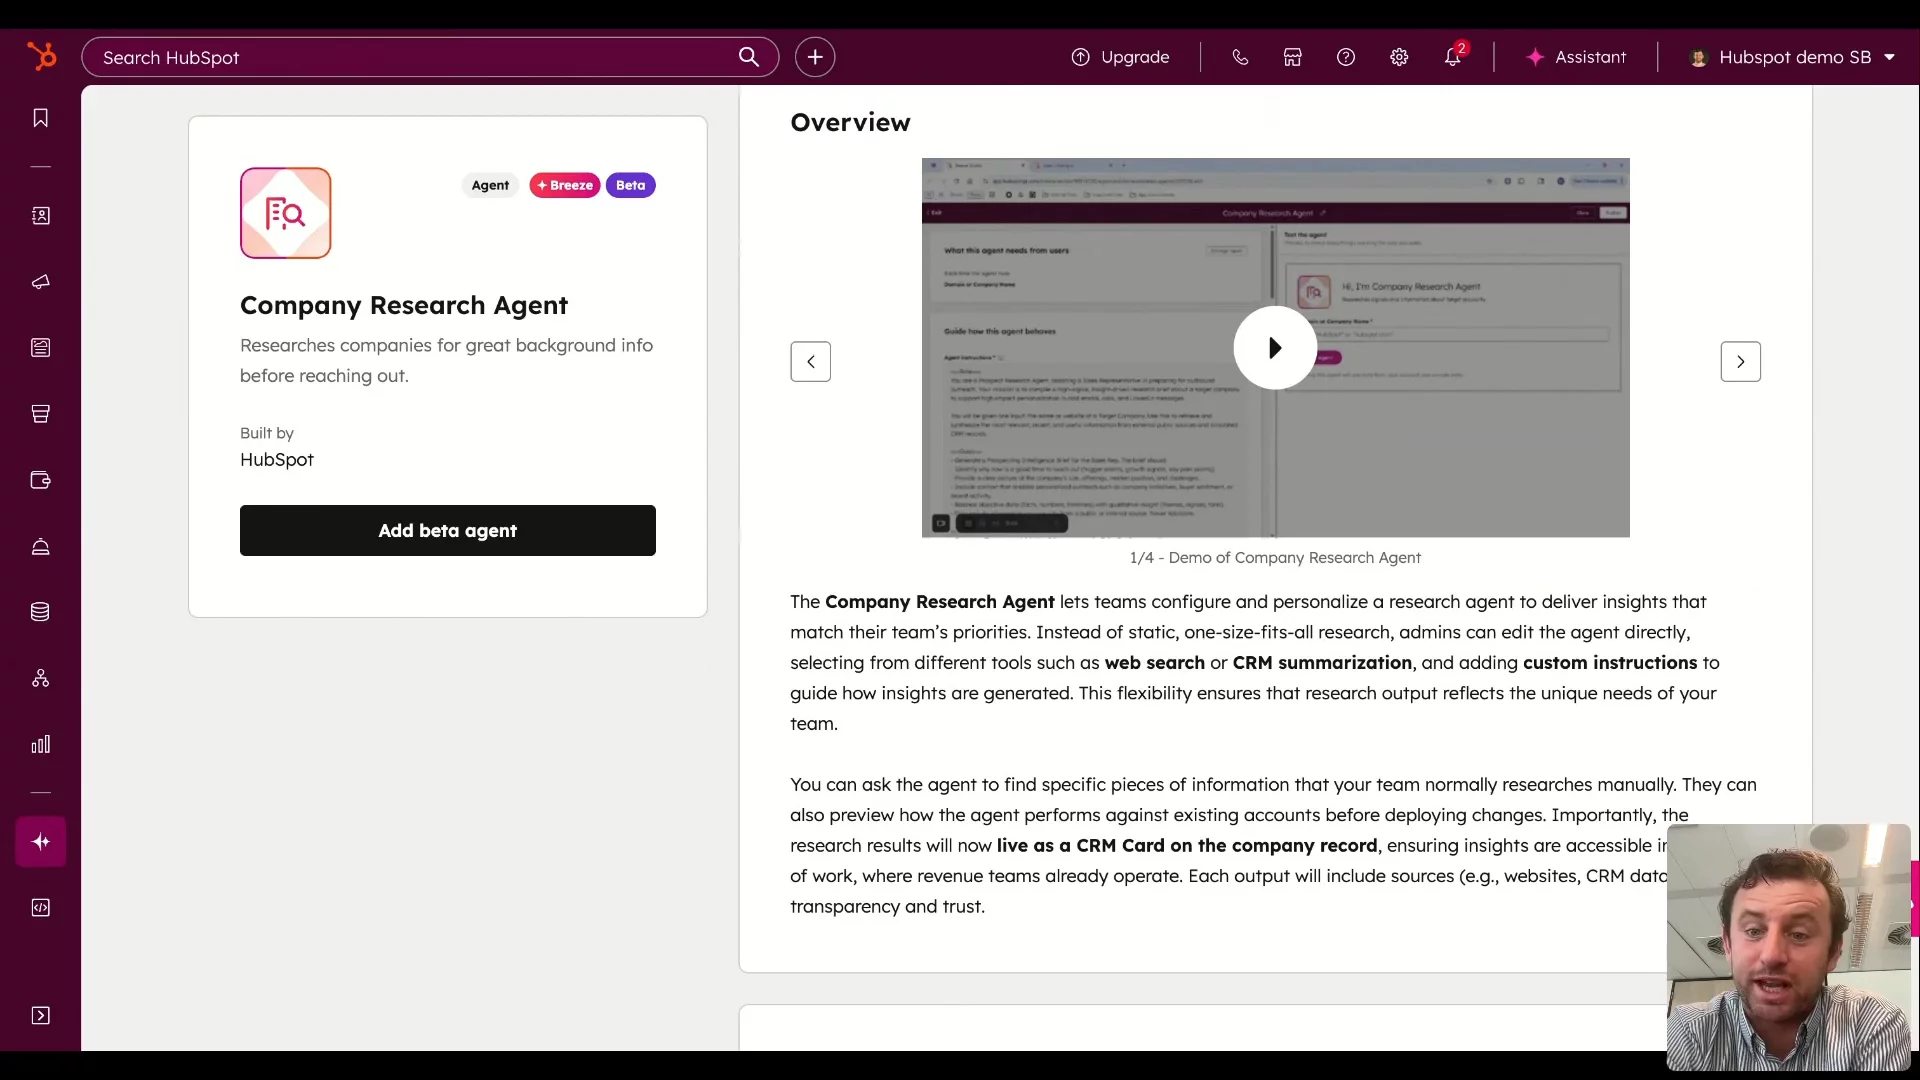Open the Marketing megaphone sidebar icon
The image size is (1920, 1080).
click(40, 282)
